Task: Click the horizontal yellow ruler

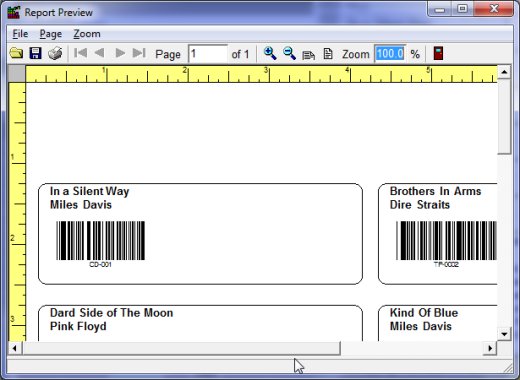Action: coord(261,74)
